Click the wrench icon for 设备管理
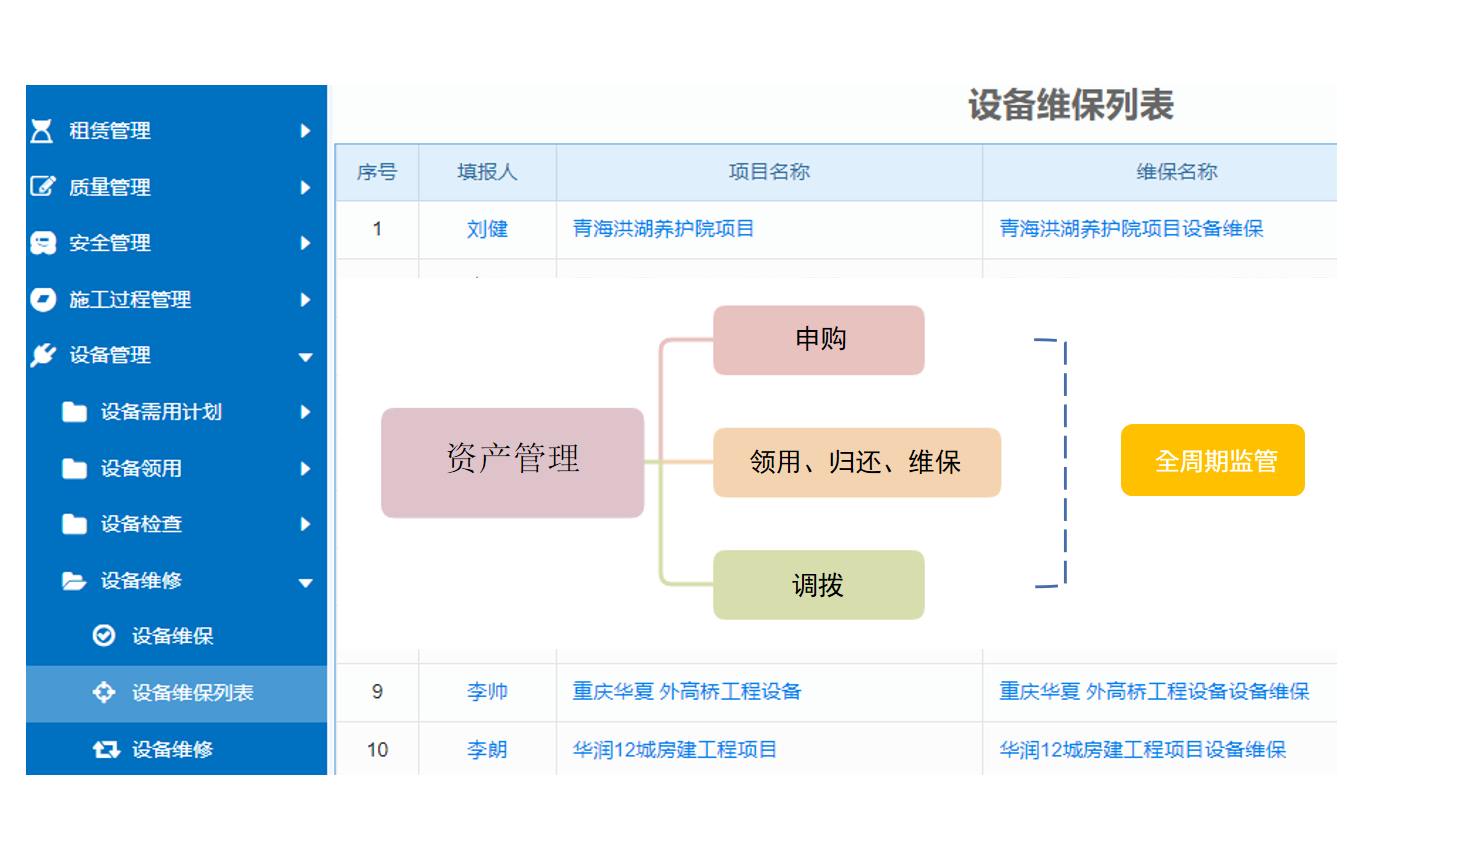 [x=43, y=355]
